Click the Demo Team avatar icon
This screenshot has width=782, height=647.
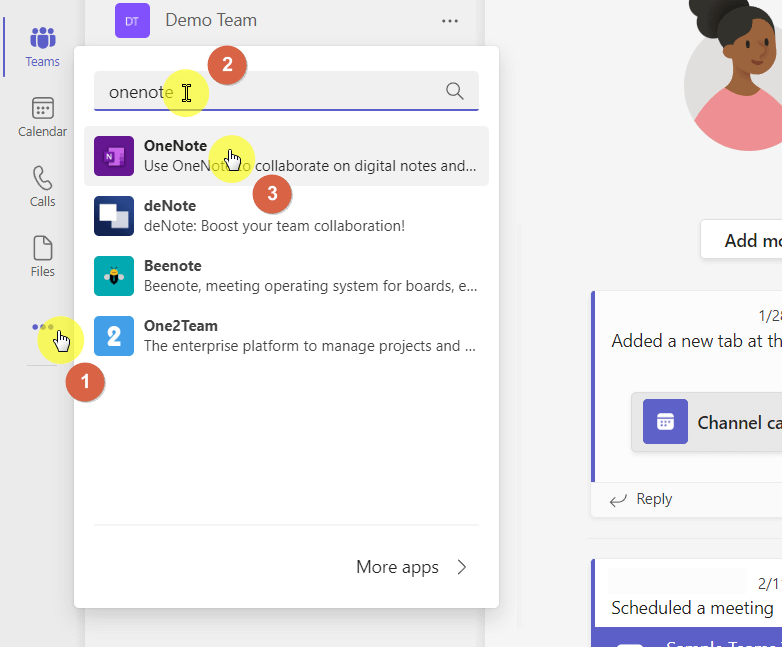[132, 21]
